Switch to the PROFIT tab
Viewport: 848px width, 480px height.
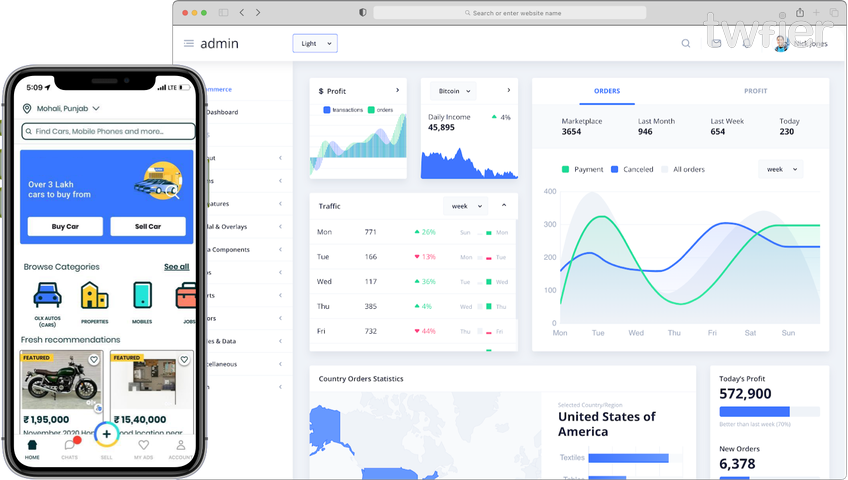tap(755, 91)
